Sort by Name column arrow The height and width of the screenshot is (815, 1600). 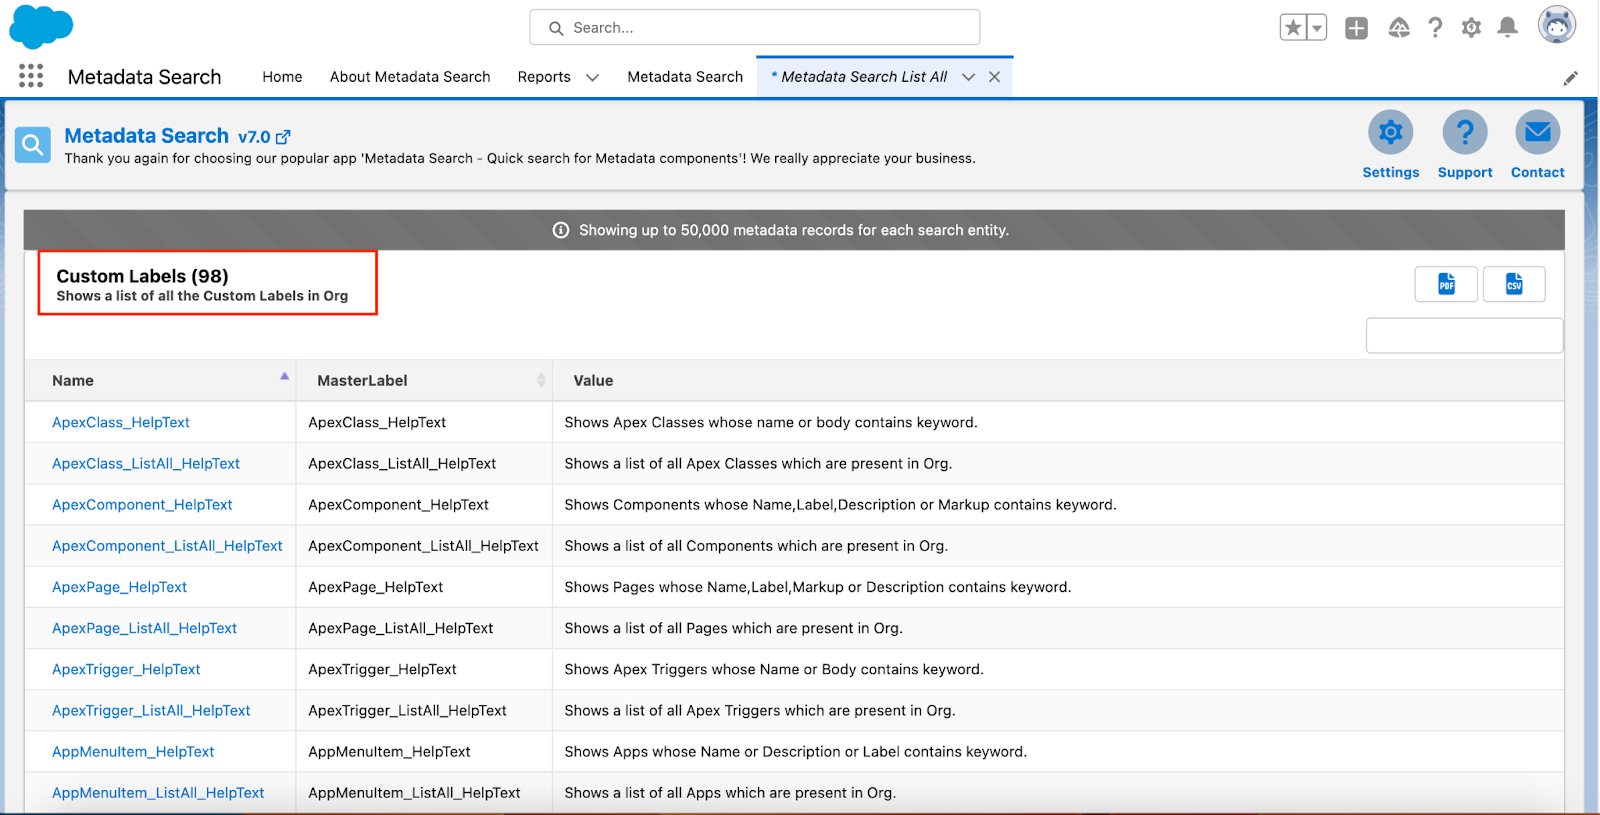(284, 377)
